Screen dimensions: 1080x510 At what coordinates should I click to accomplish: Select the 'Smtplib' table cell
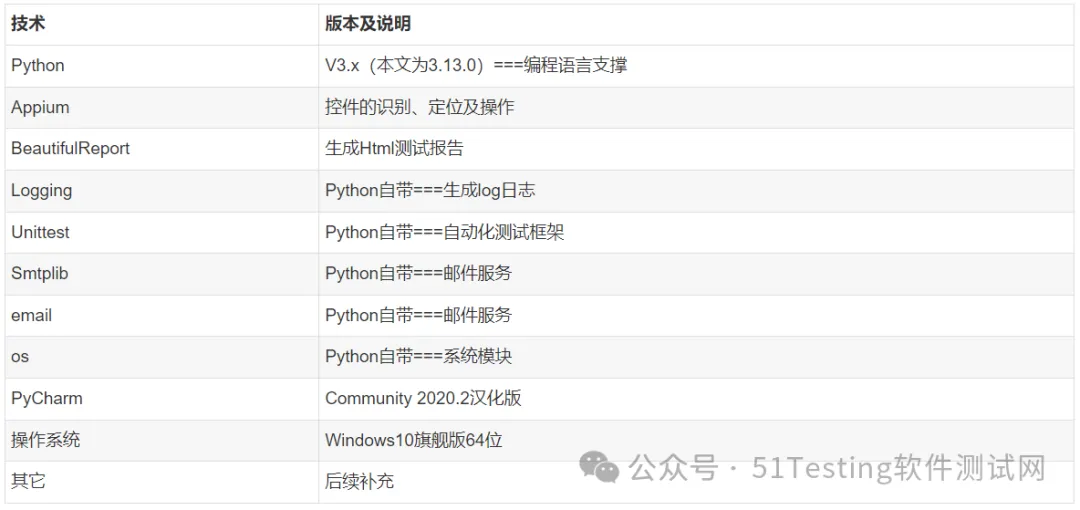pyautogui.click(x=161, y=274)
